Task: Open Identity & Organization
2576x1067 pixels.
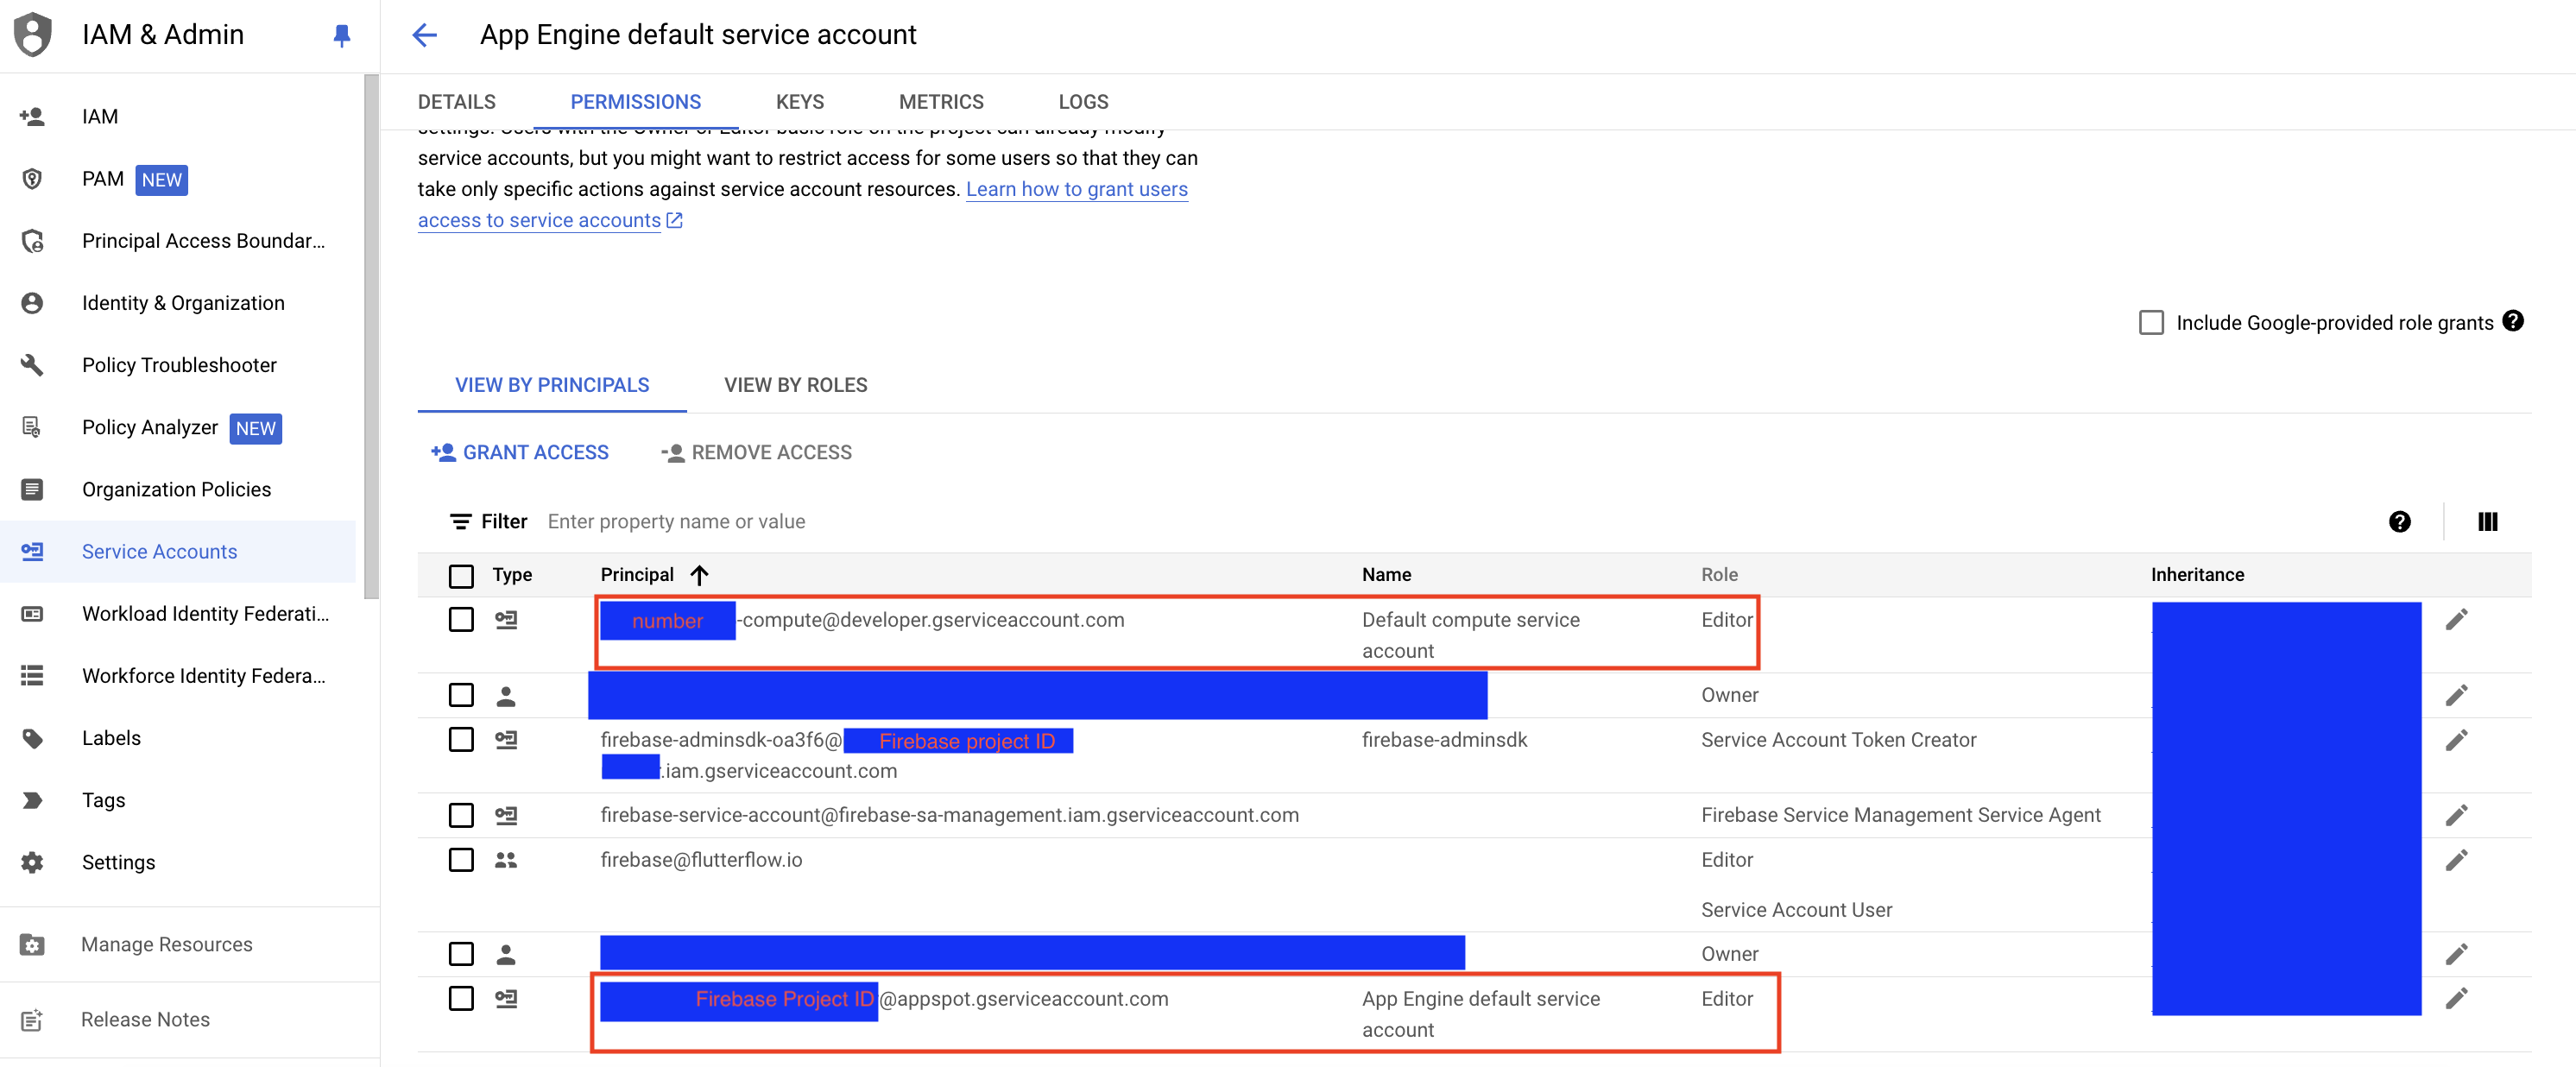Action: click(178, 303)
